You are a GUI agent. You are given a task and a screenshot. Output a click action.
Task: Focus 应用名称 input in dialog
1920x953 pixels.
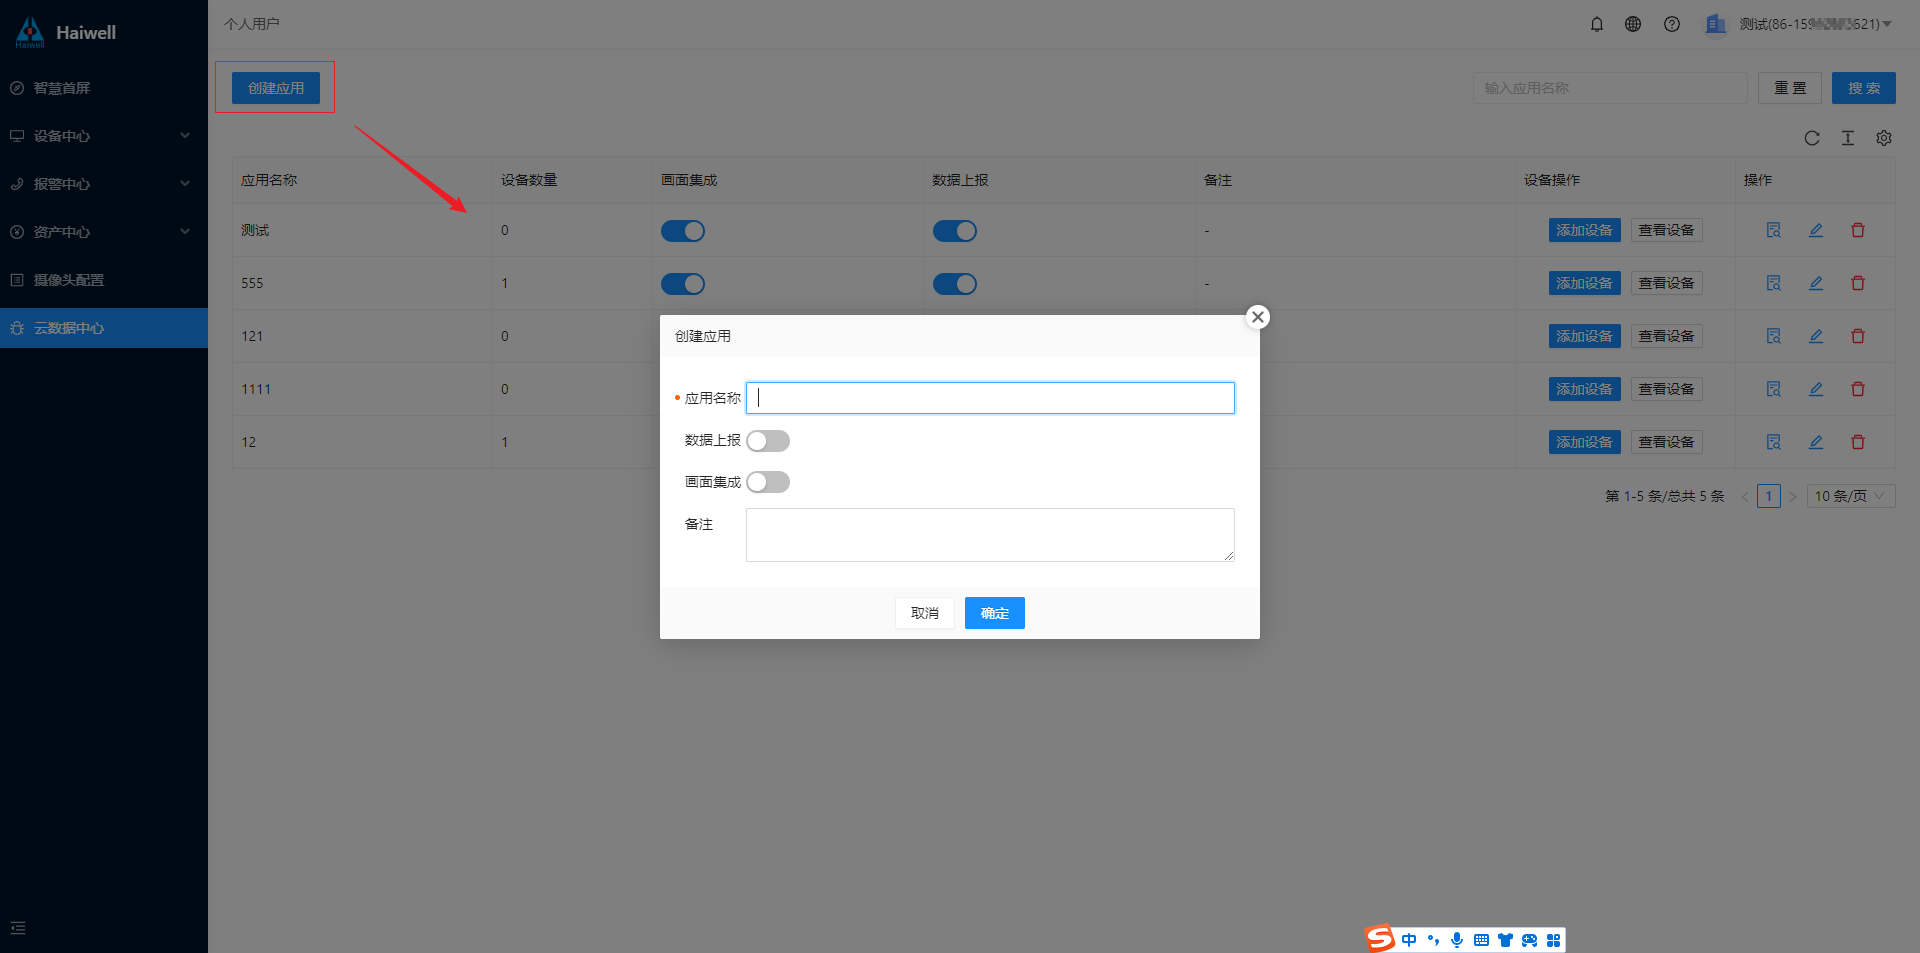(990, 398)
